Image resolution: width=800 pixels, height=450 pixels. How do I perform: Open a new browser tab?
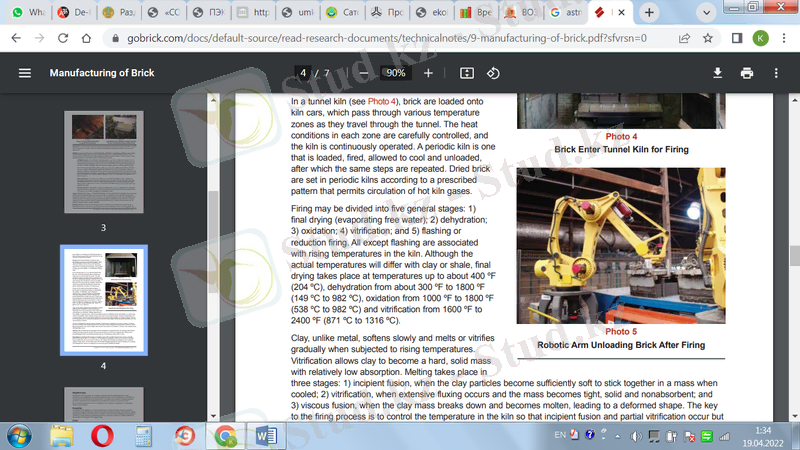[x=649, y=12]
